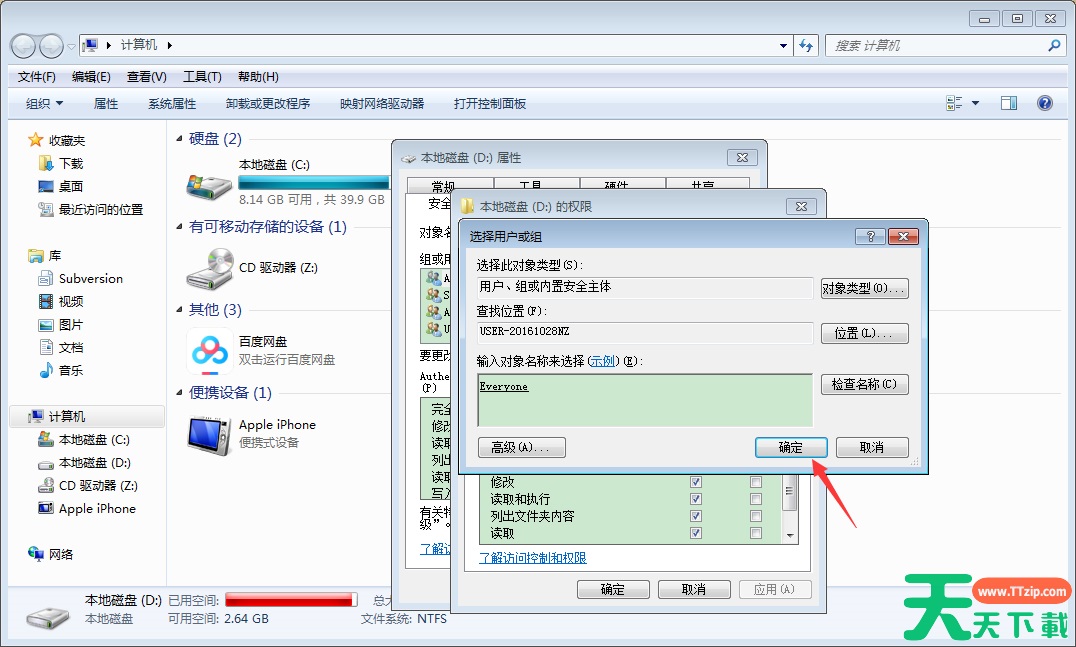The width and height of the screenshot is (1076, 647).
Task: Open Subversion library in sidebar
Action: (90, 279)
